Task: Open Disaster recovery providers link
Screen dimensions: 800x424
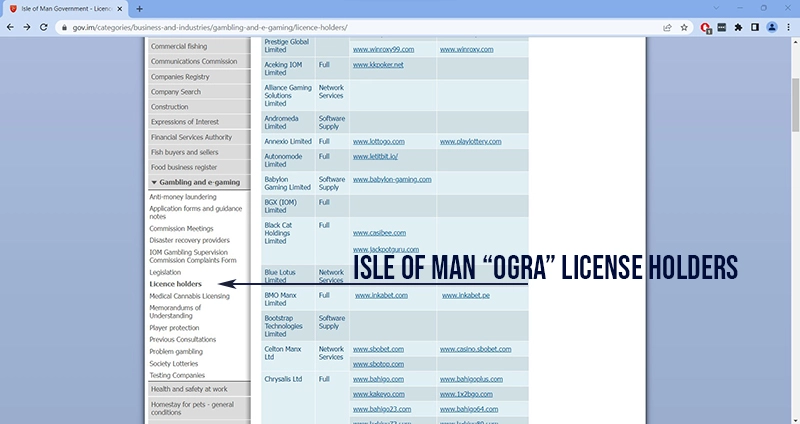Action: (x=189, y=240)
